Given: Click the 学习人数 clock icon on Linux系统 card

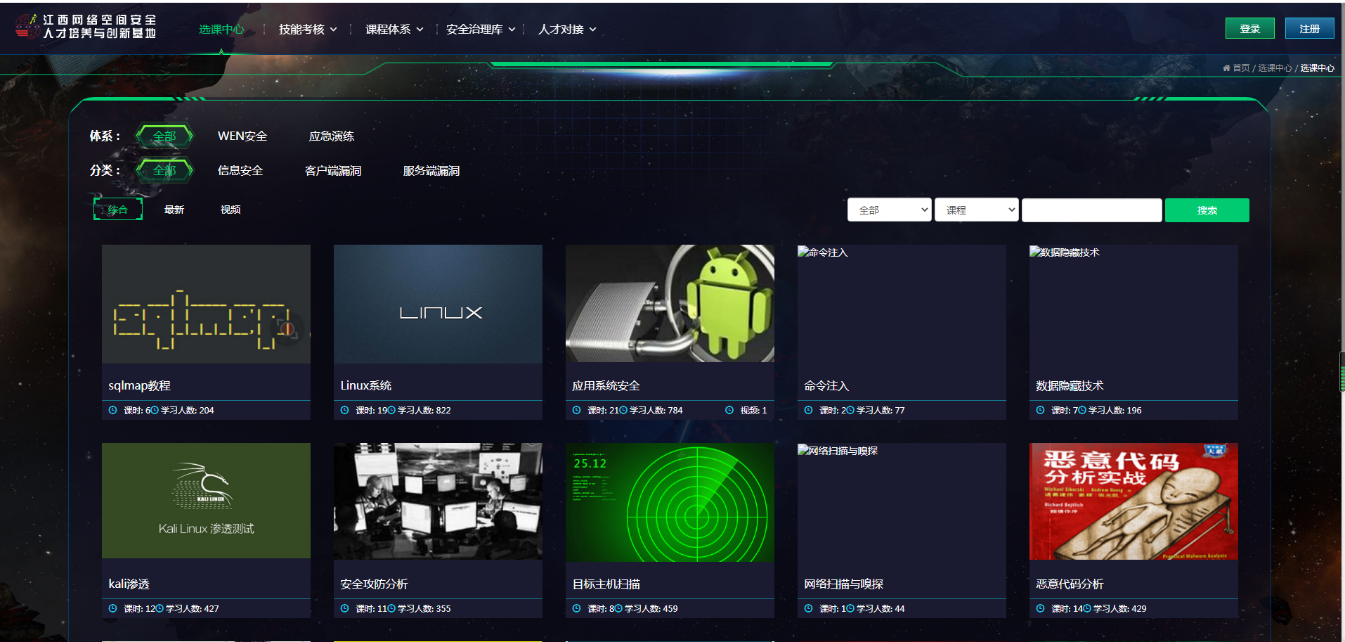Looking at the screenshot, I should pos(392,410).
